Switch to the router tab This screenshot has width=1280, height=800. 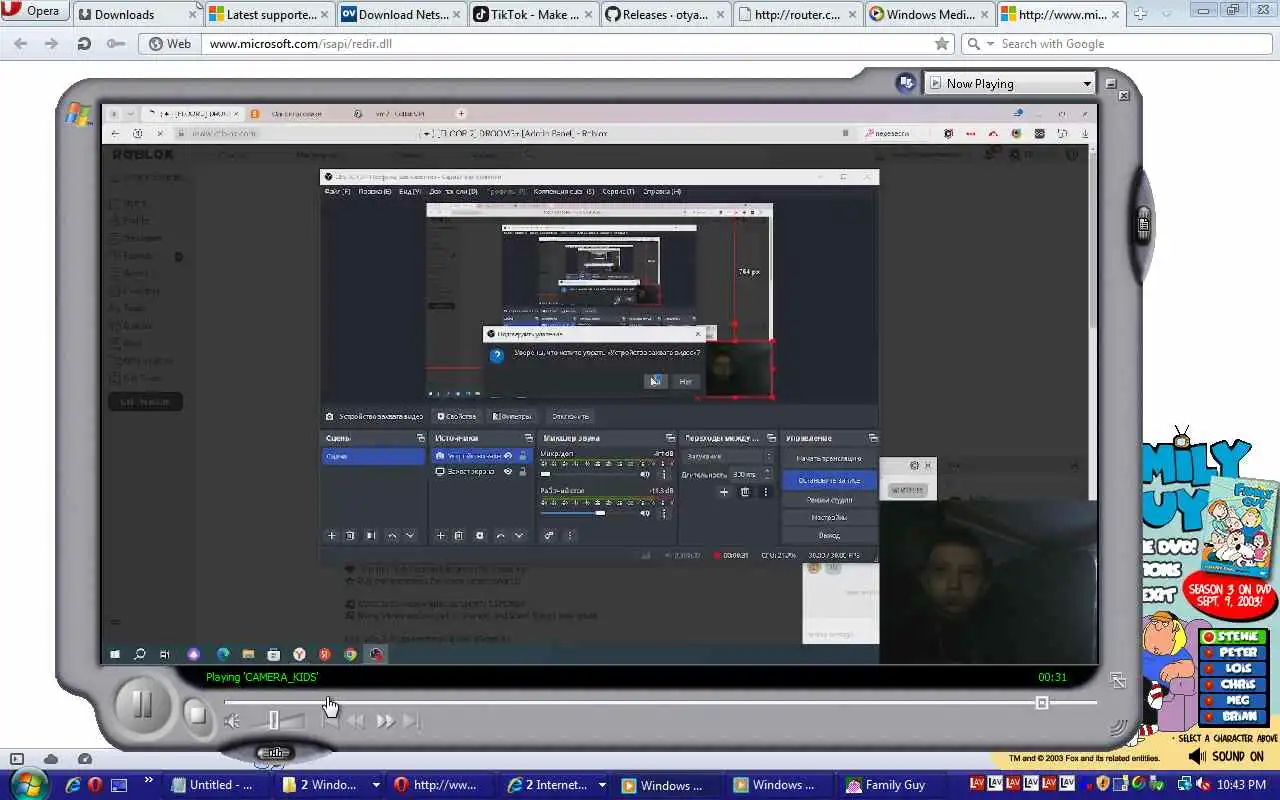(x=797, y=14)
